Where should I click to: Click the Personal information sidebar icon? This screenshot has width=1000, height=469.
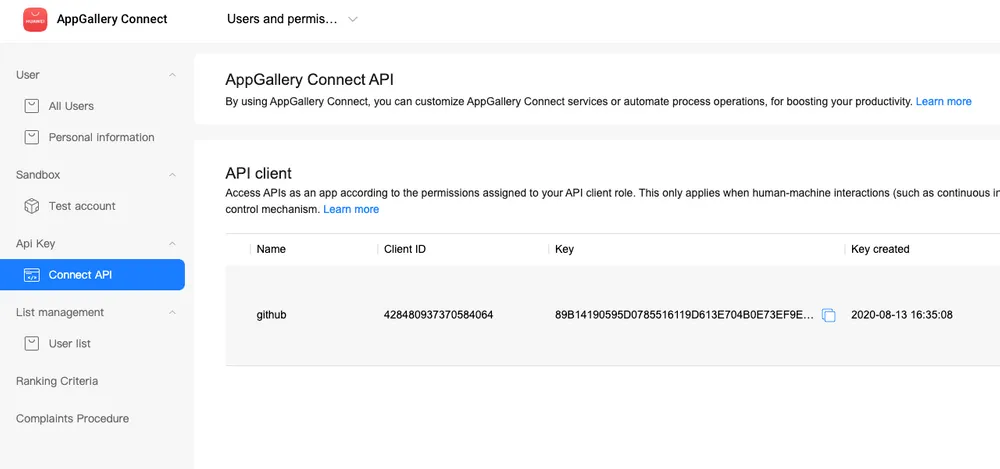tap(31, 137)
